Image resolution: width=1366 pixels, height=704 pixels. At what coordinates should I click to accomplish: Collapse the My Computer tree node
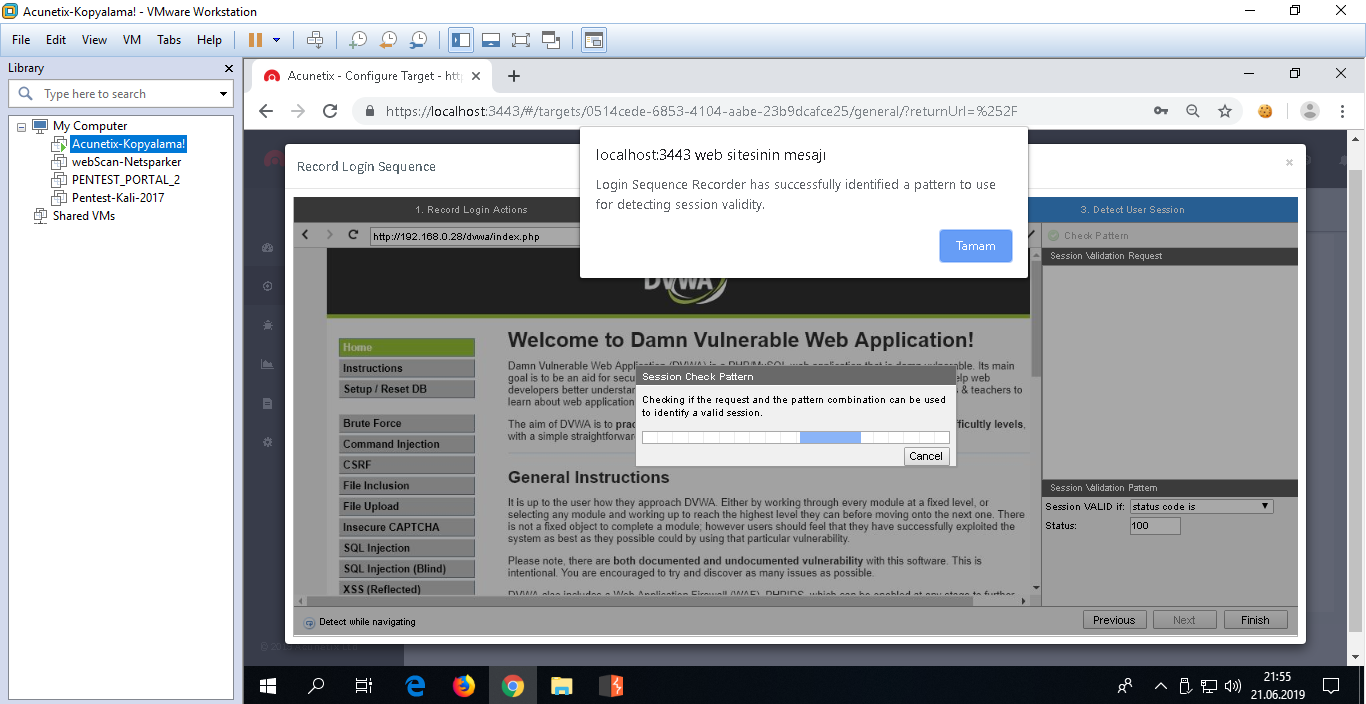tap(22, 126)
